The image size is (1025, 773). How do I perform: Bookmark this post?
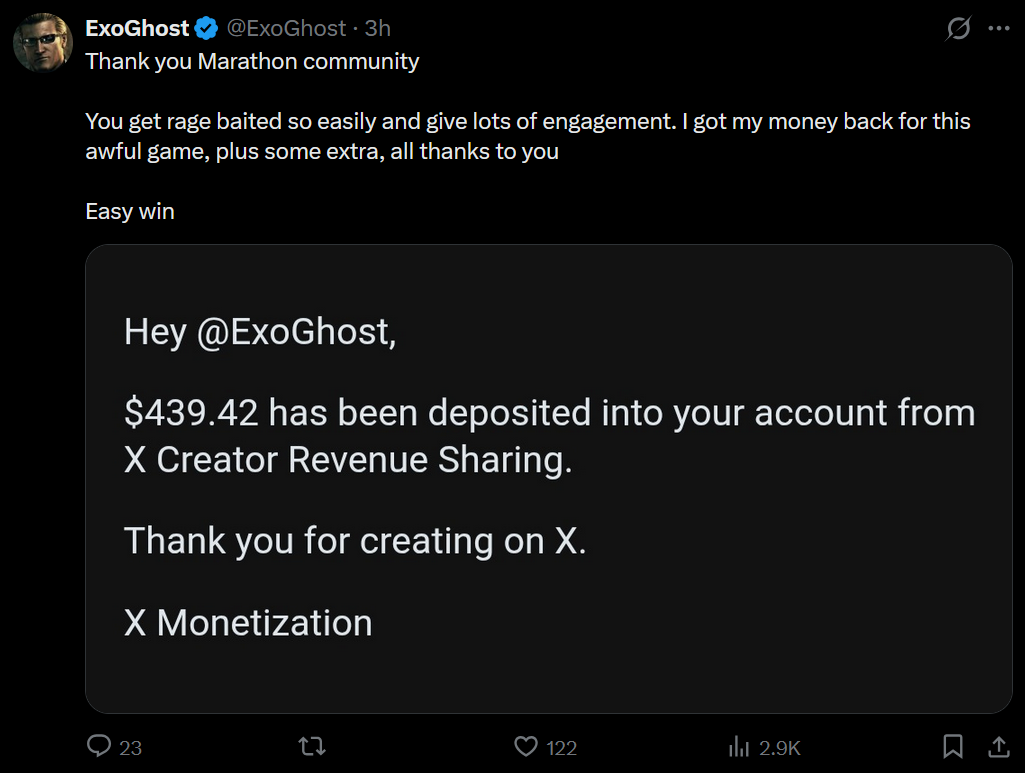(x=952, y=746)
